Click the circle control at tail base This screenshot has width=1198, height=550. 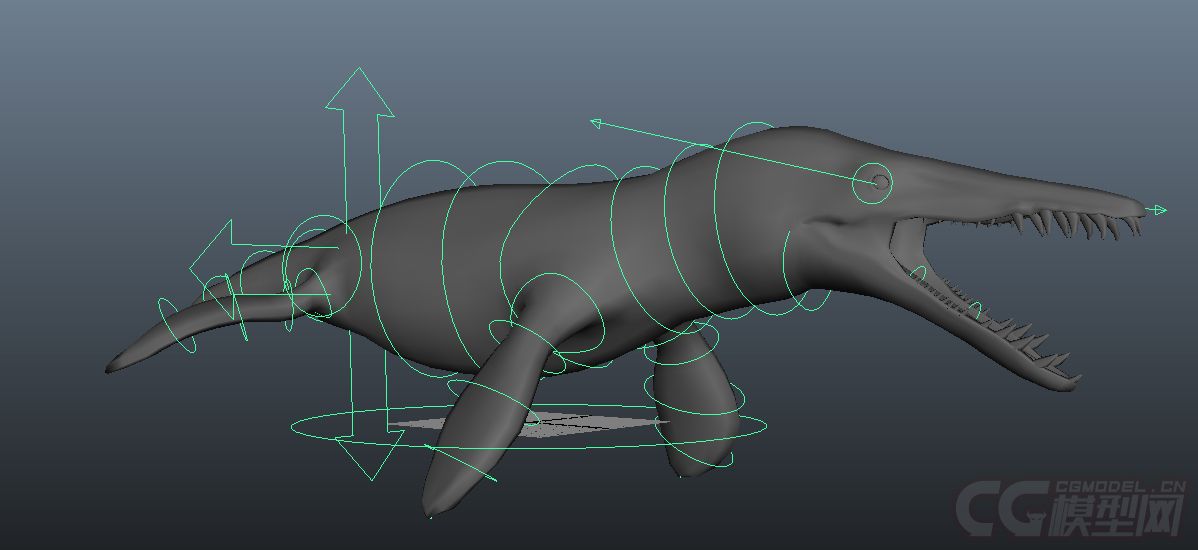tap(320, 268)
